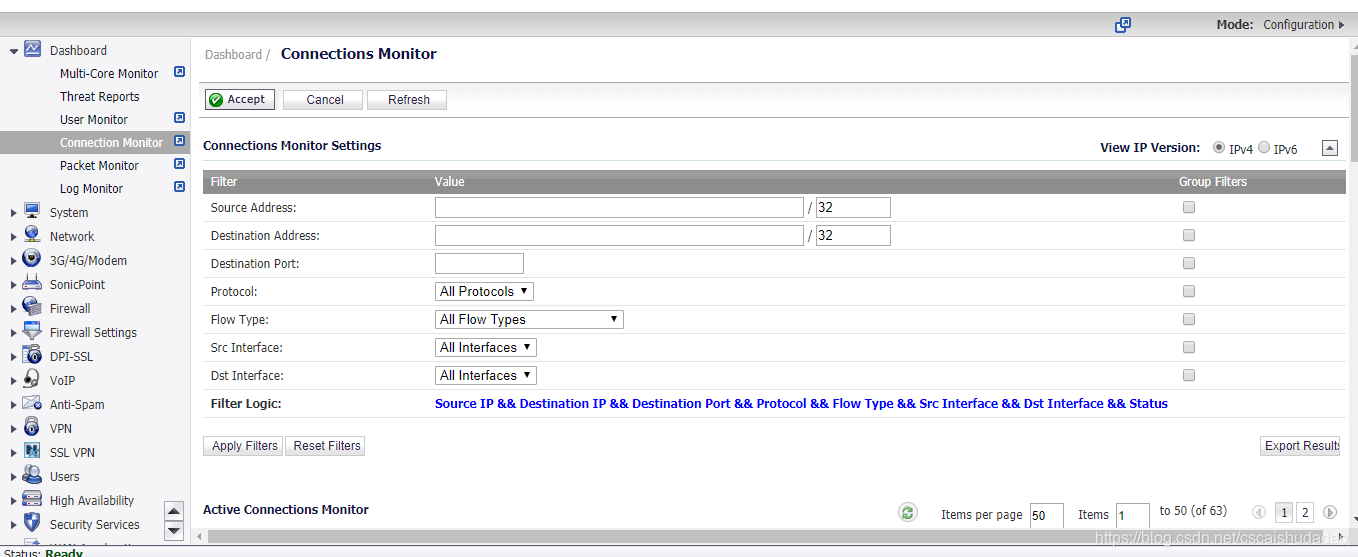This screenshot has width=1358, height=557.
Task: Open User Monitor page
Action: [94, 119]
